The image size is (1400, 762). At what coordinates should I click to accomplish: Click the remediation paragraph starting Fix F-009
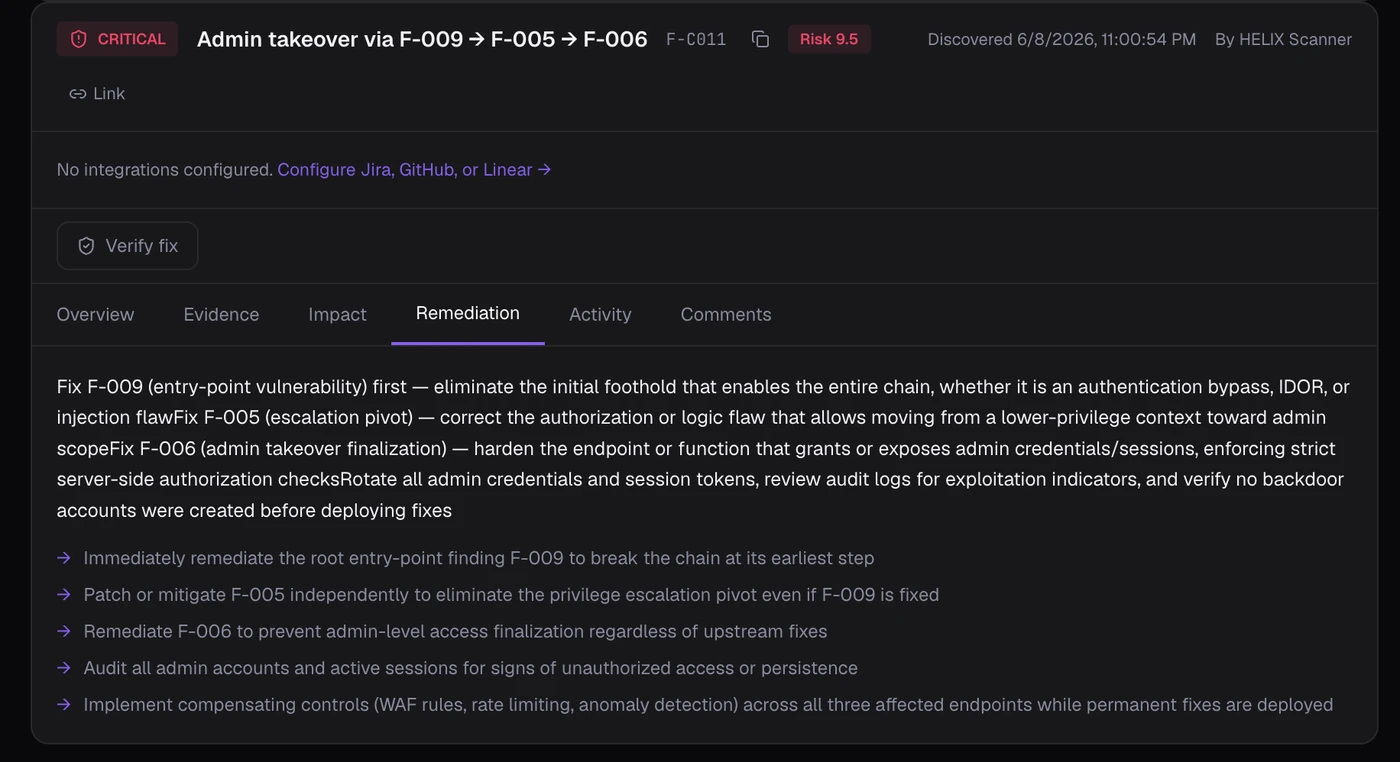(703, 449)
